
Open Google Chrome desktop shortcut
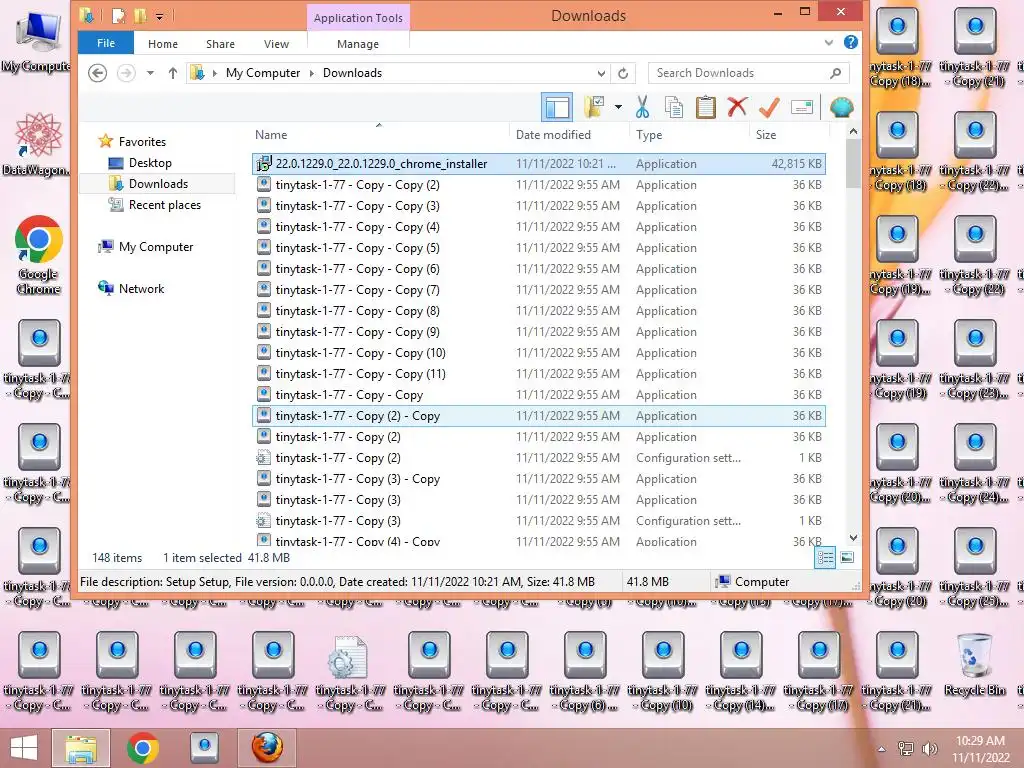(39, 255)
